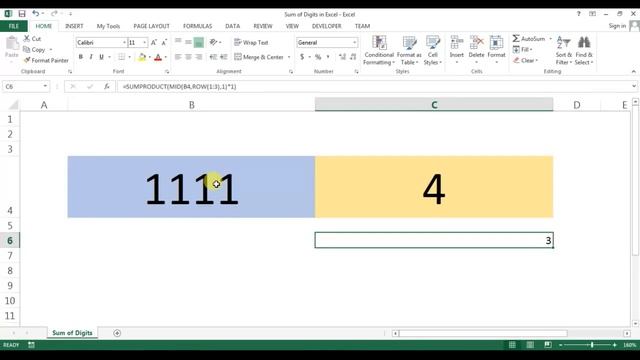The height and width of the screenshot is (360, 640).
Task: Collapse the ribbon with chevron arrow
Action: tap(633, 71)
